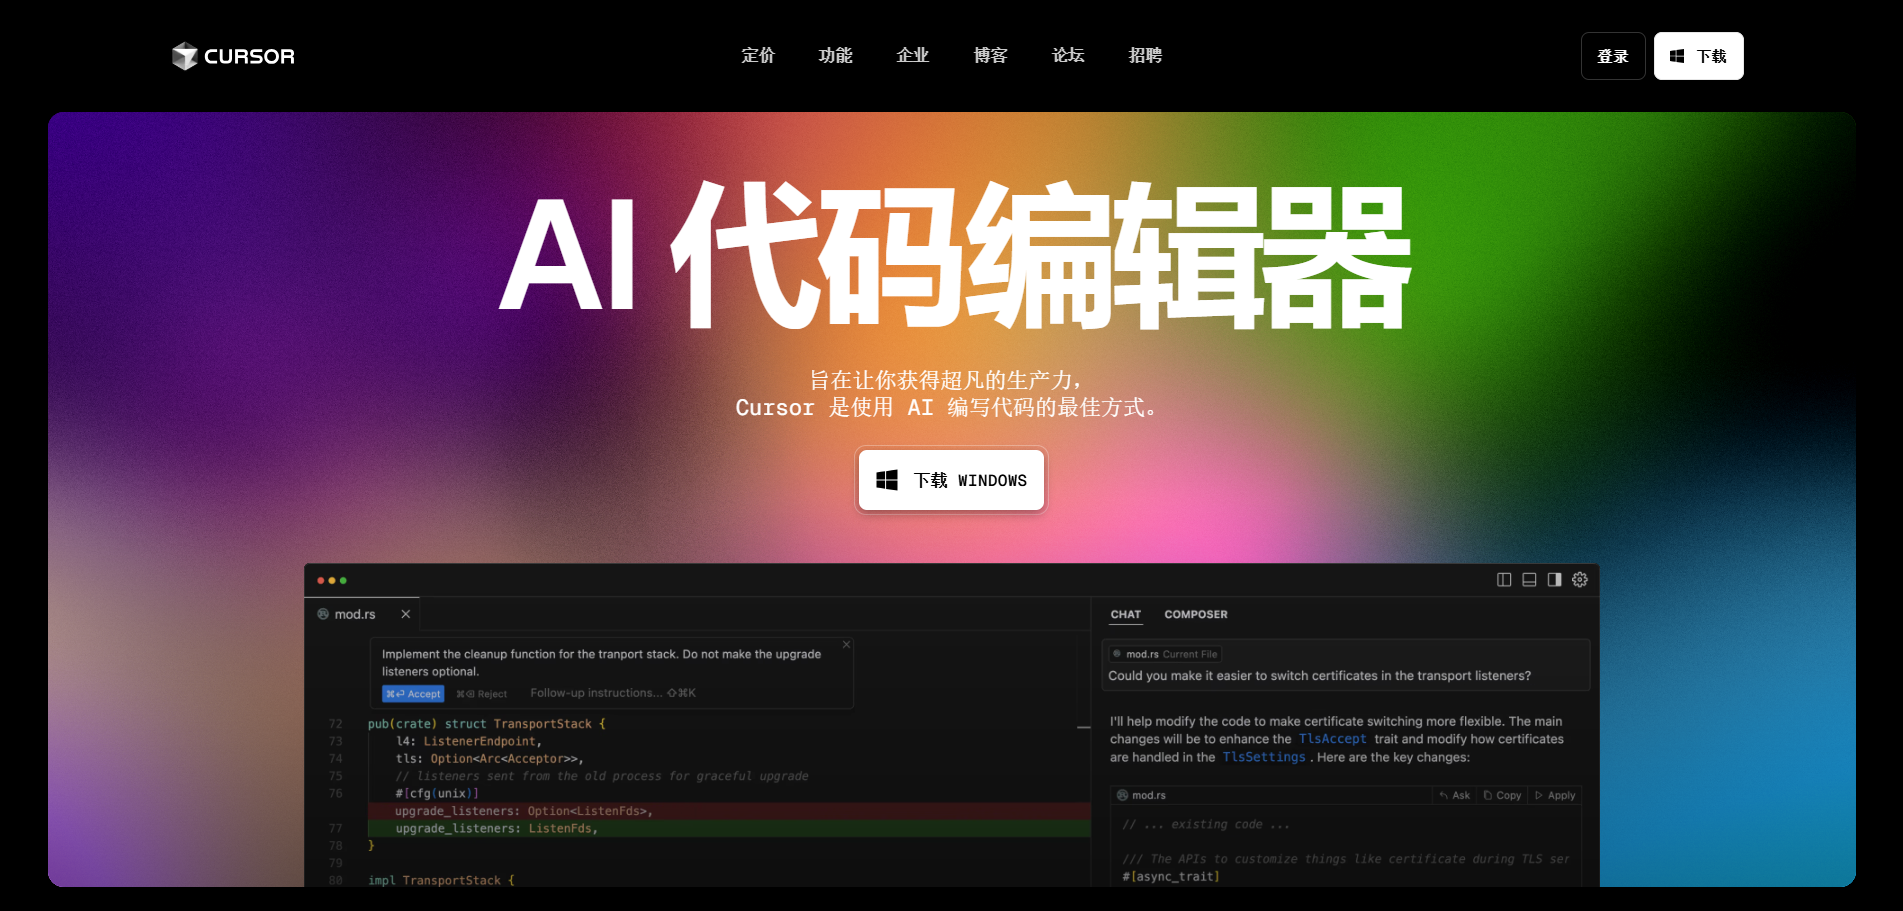The height and width of the screenshot is (911, 1903).
Task: Click the blue Accept button
Action: [413, 694]
